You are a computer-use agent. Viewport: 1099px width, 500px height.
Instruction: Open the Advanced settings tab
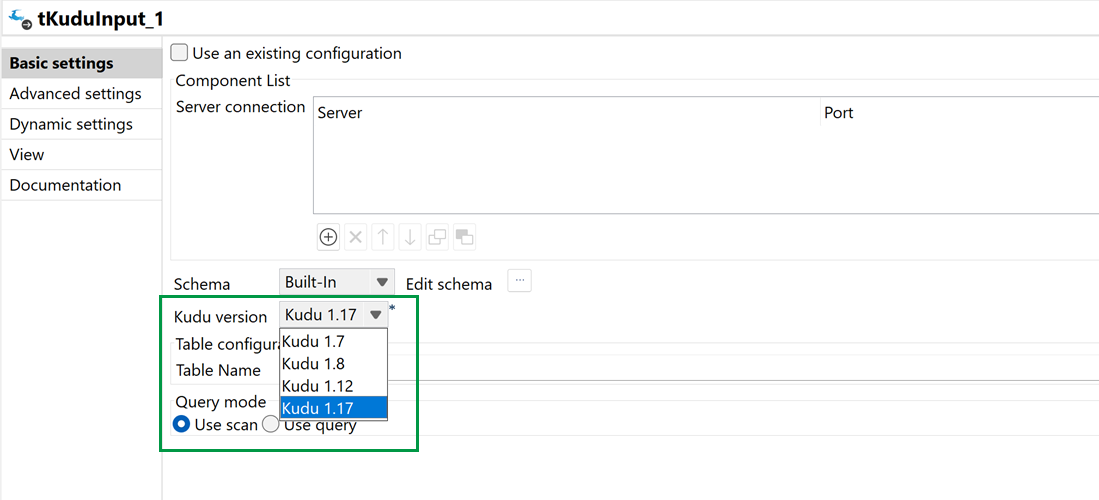(x=81, y=94)
